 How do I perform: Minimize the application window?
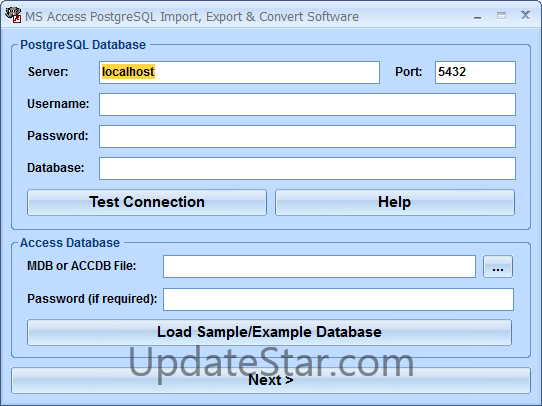[x=477, y=16]
